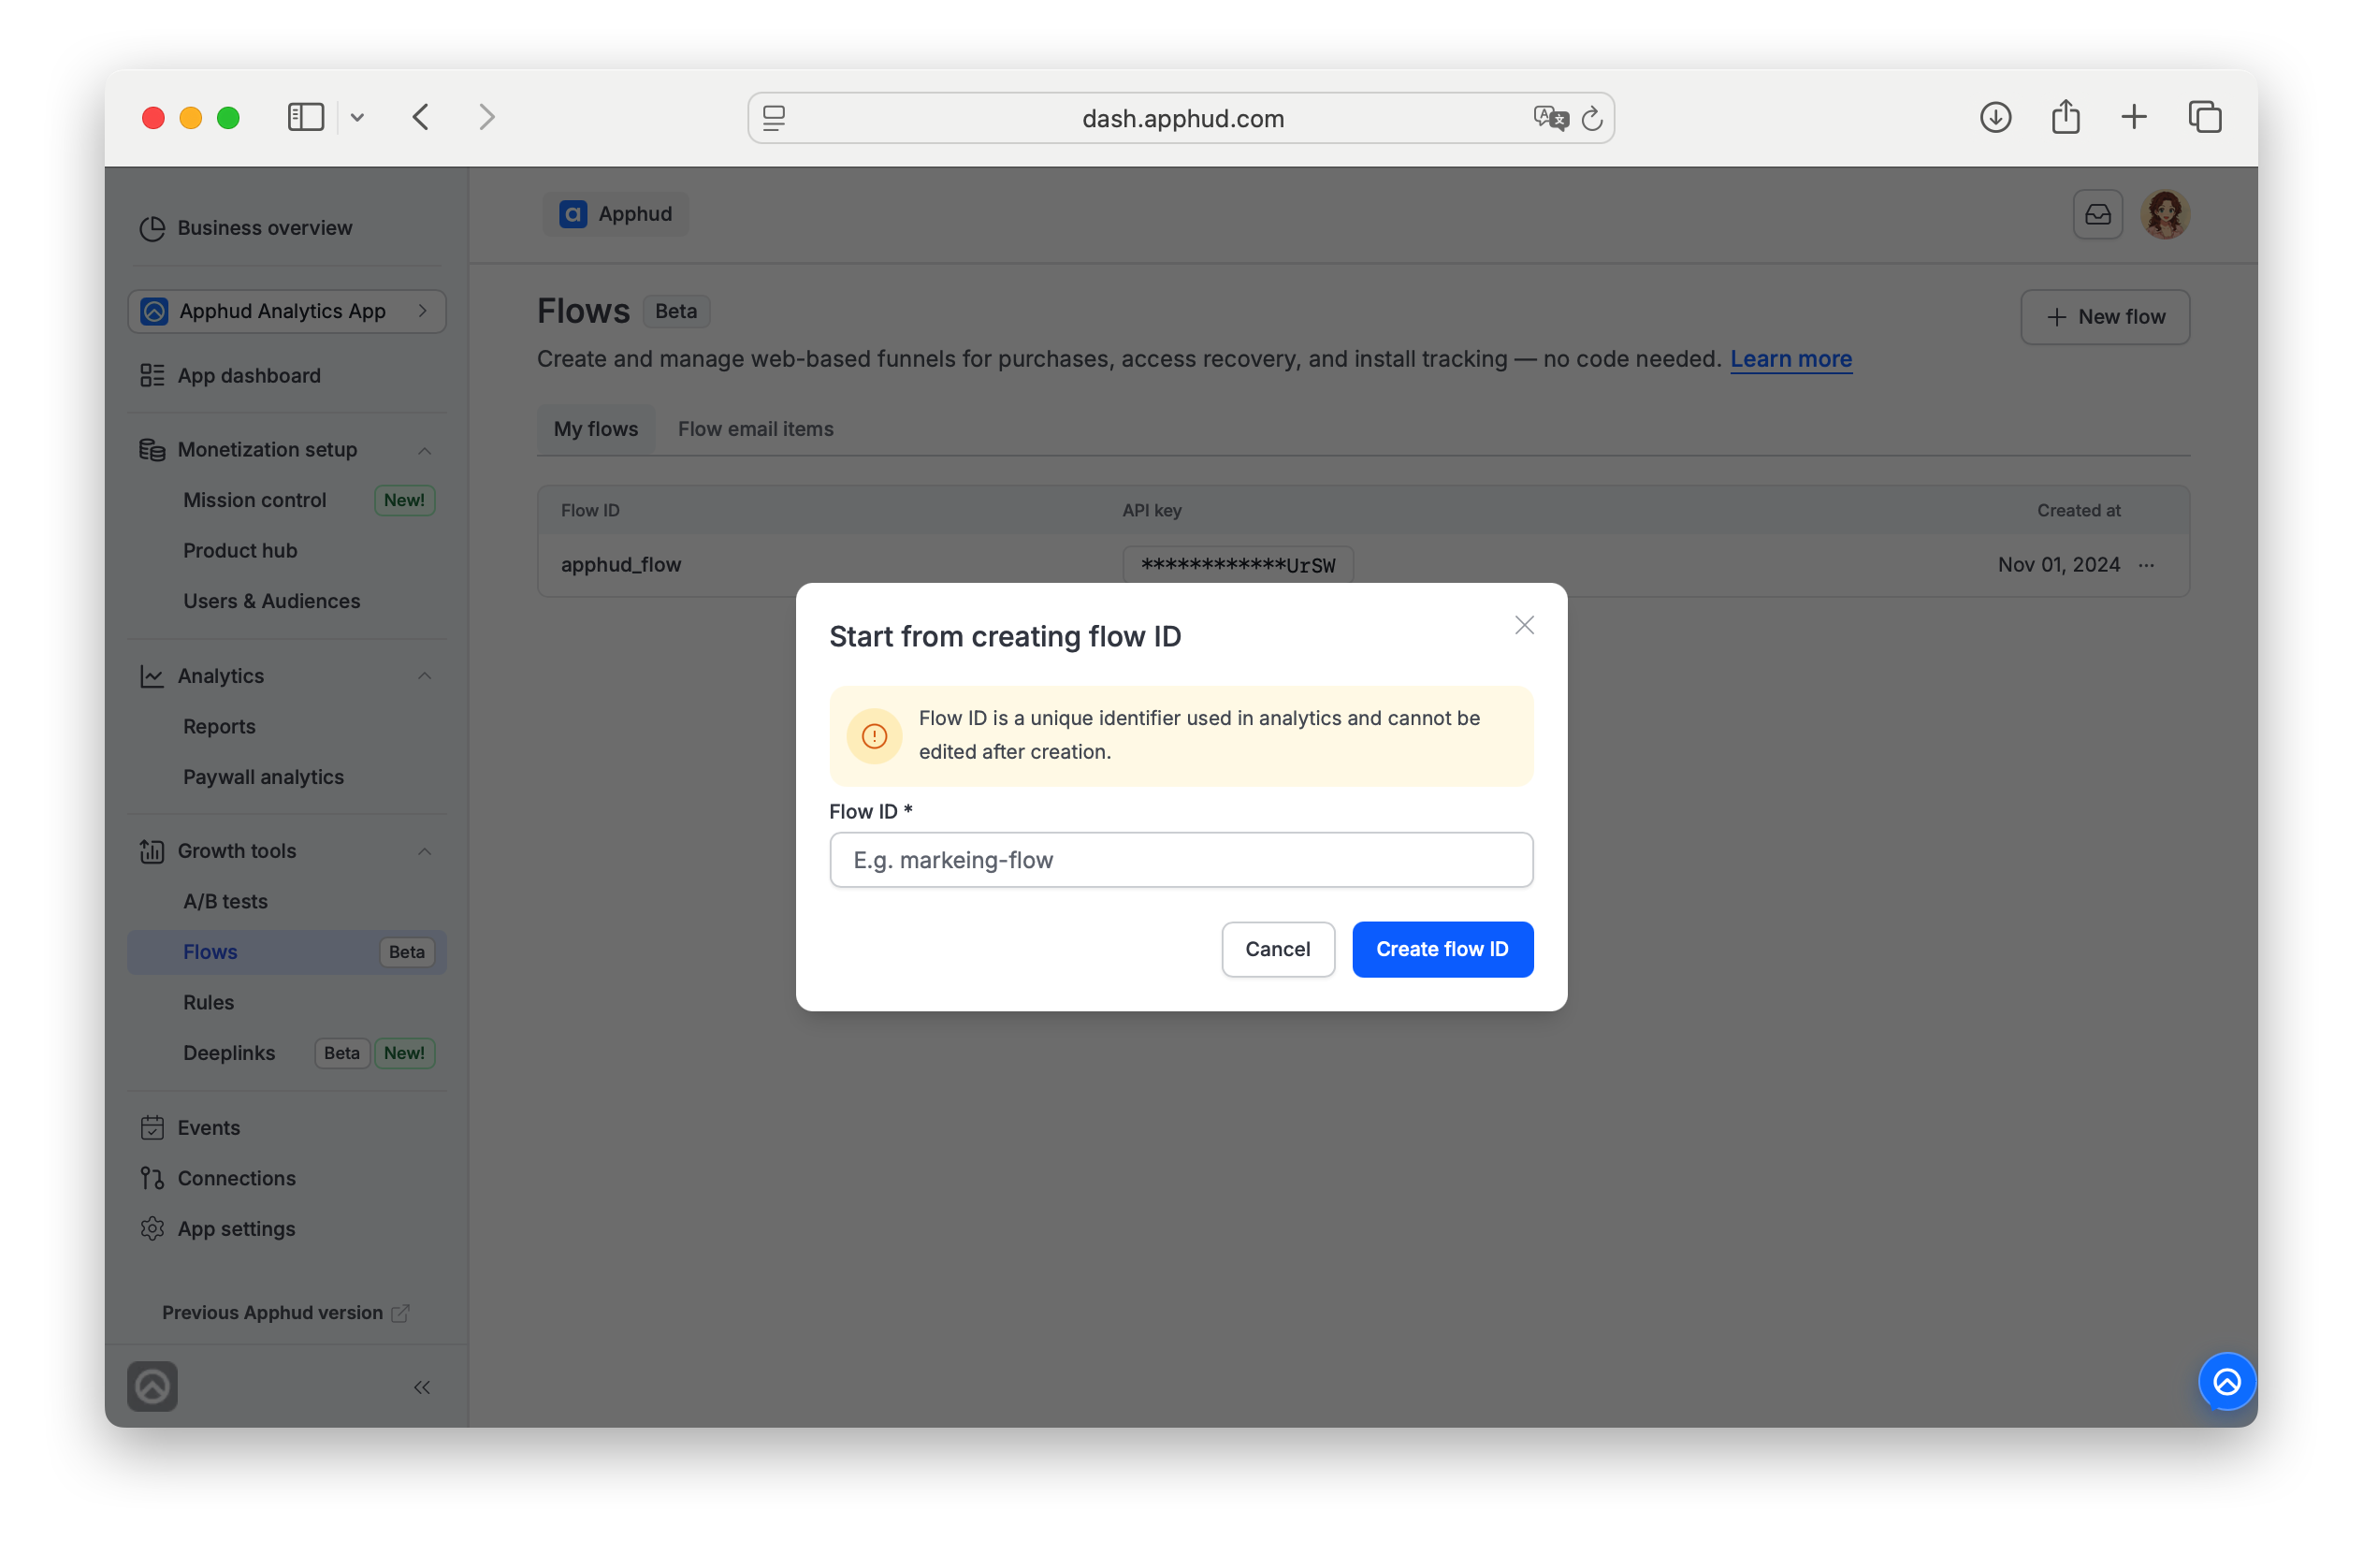
Task: Click the apphud_flow row name
Action: click(x=621, y=564)
